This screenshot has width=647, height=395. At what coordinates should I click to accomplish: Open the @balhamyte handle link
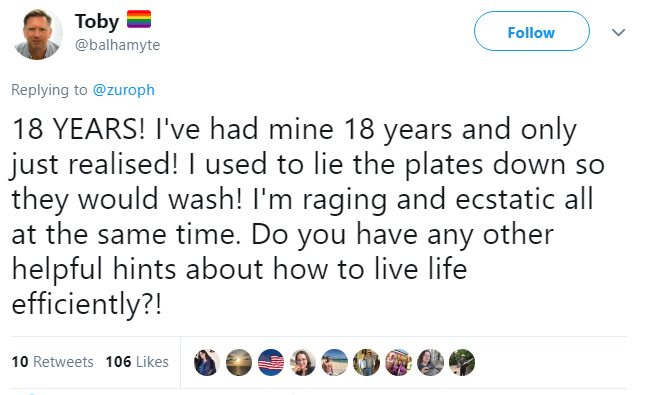(x=118, y=45)
